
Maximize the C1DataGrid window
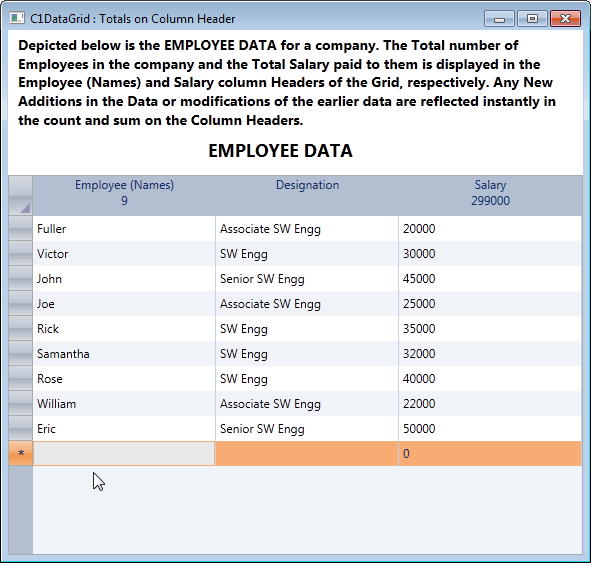click(x=532, y=19)
